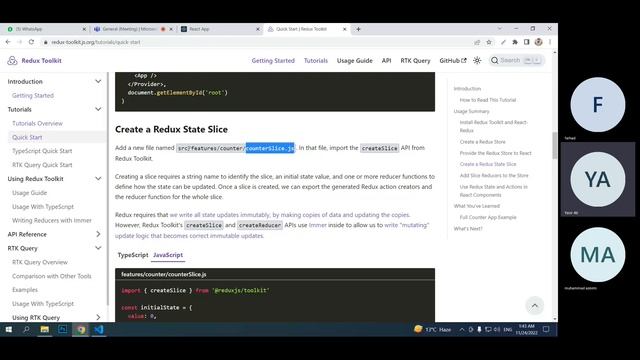This screenshot has height=360, width=640.
Task: Click the Redux Toolkit logo
Action: (34, 60)
